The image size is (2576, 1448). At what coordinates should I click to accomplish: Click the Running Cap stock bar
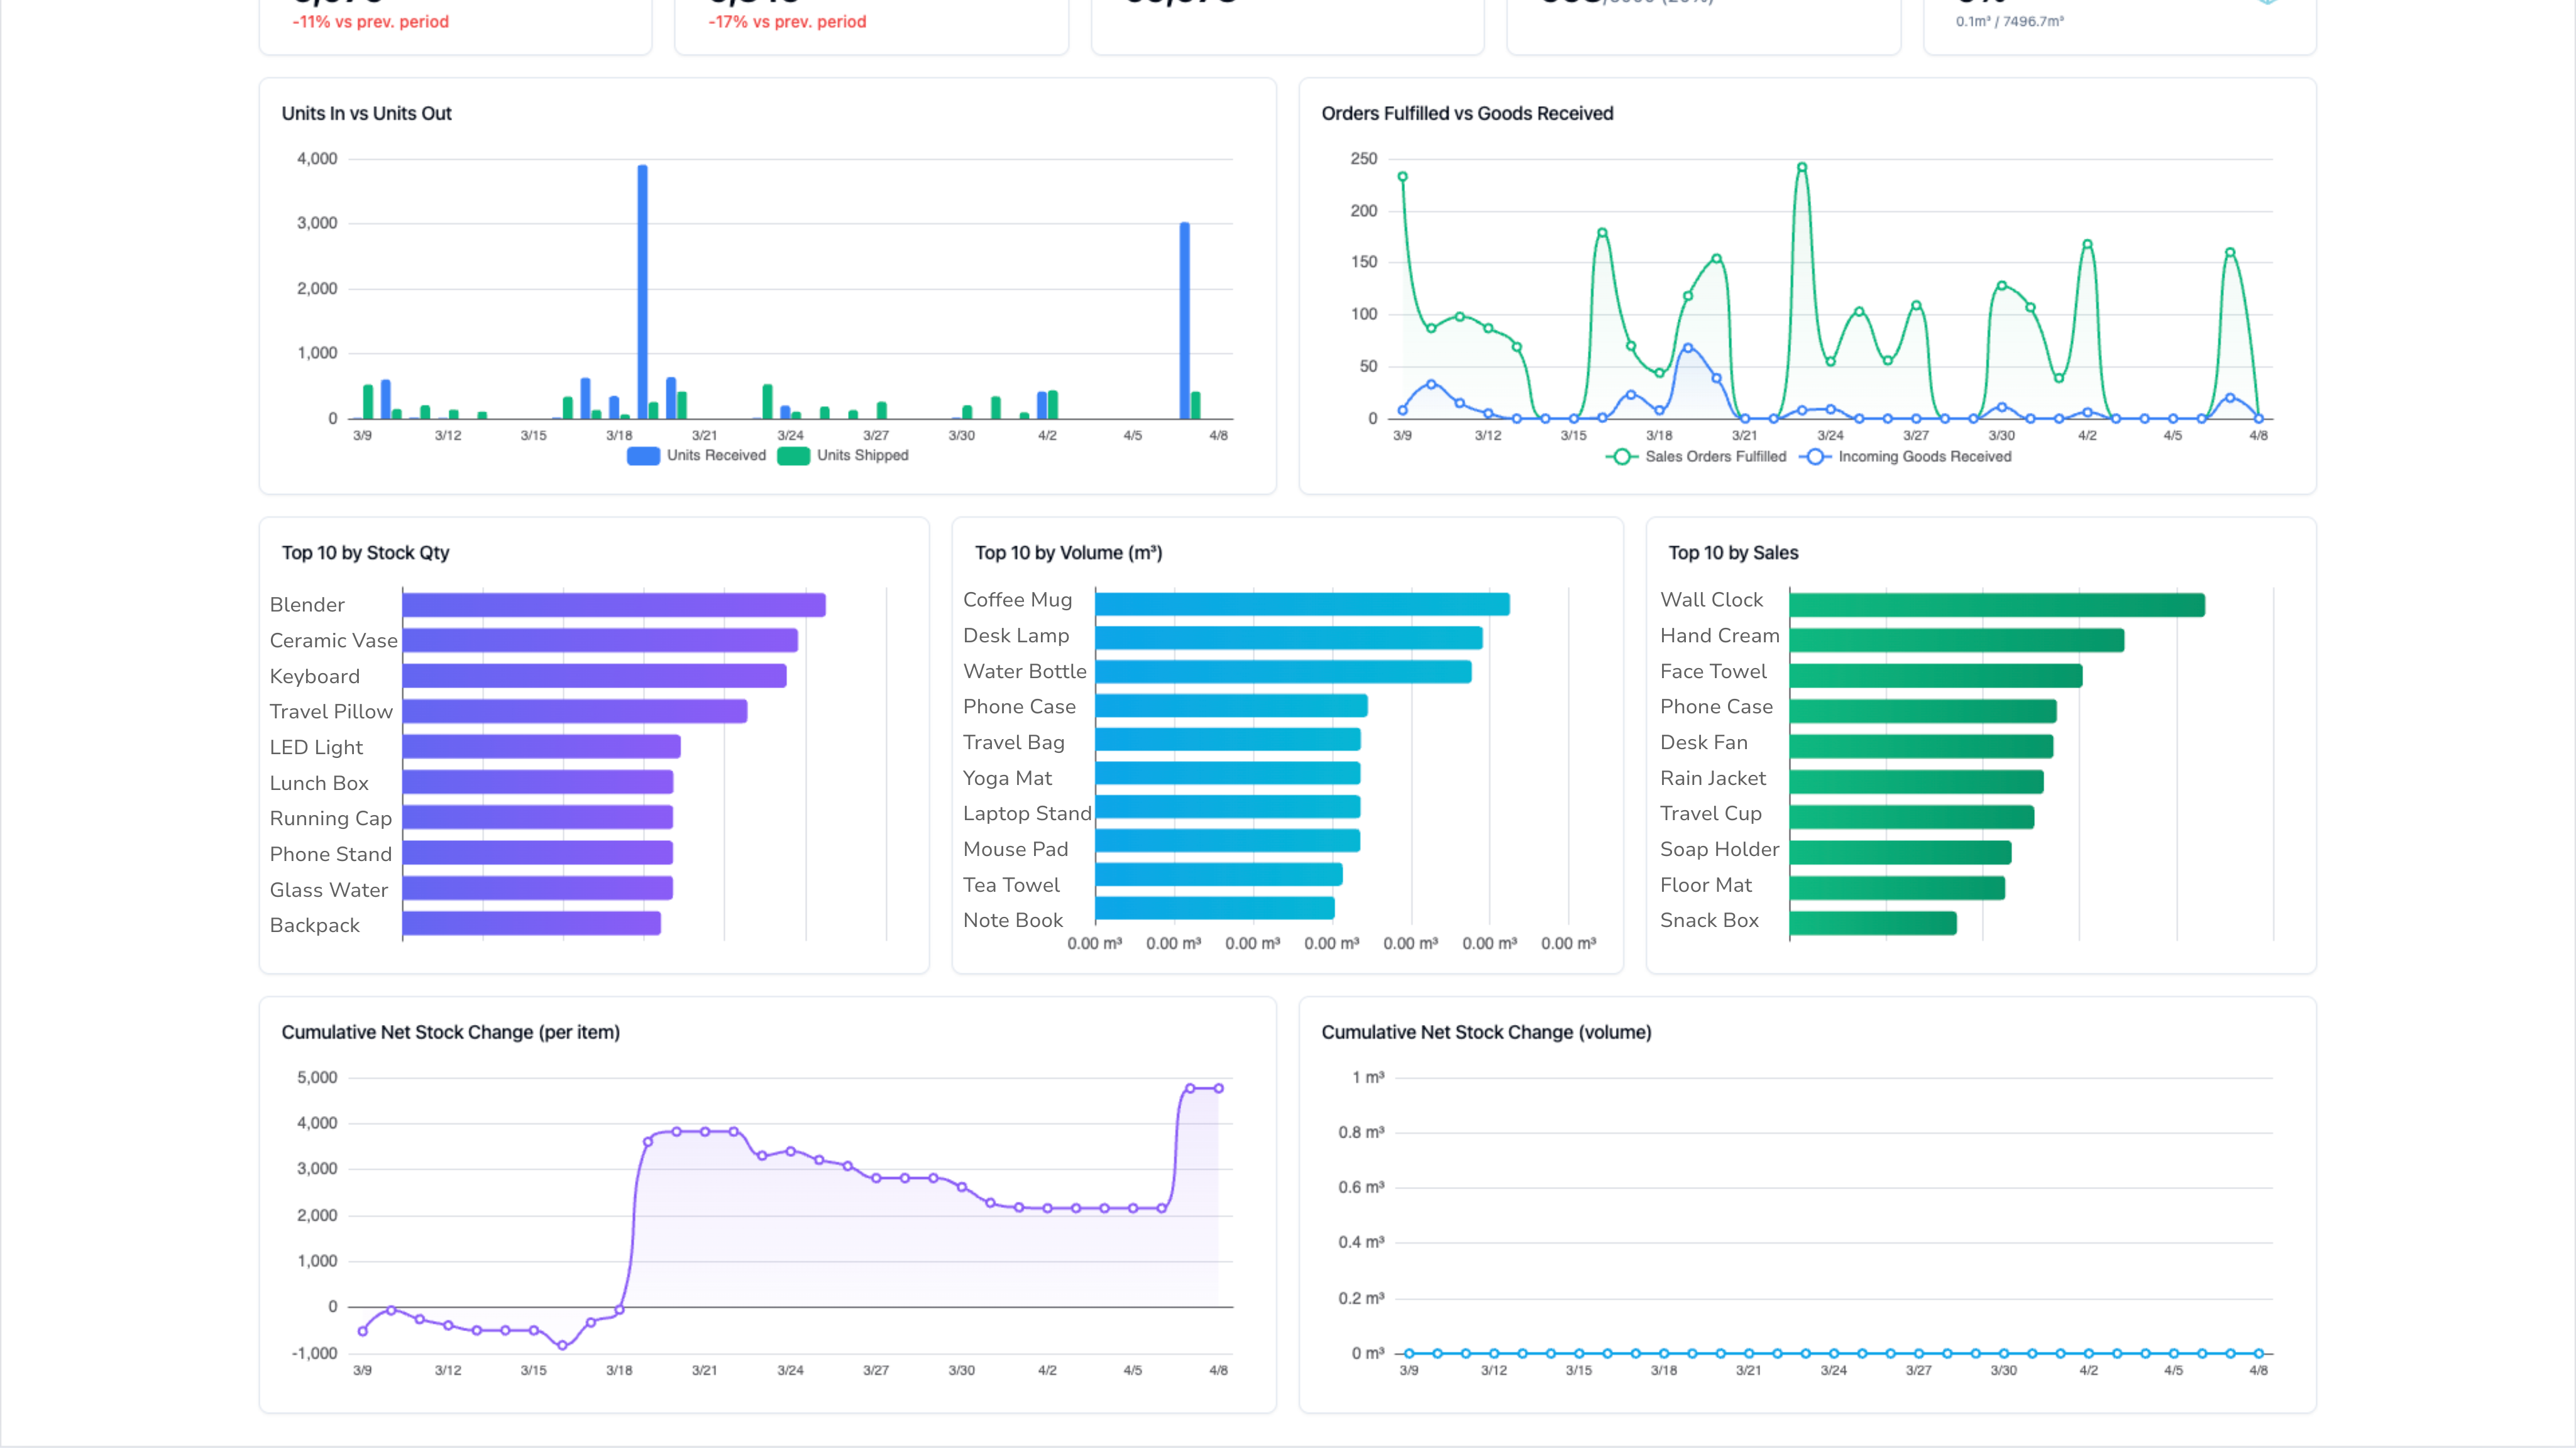[x=538, y=818]
